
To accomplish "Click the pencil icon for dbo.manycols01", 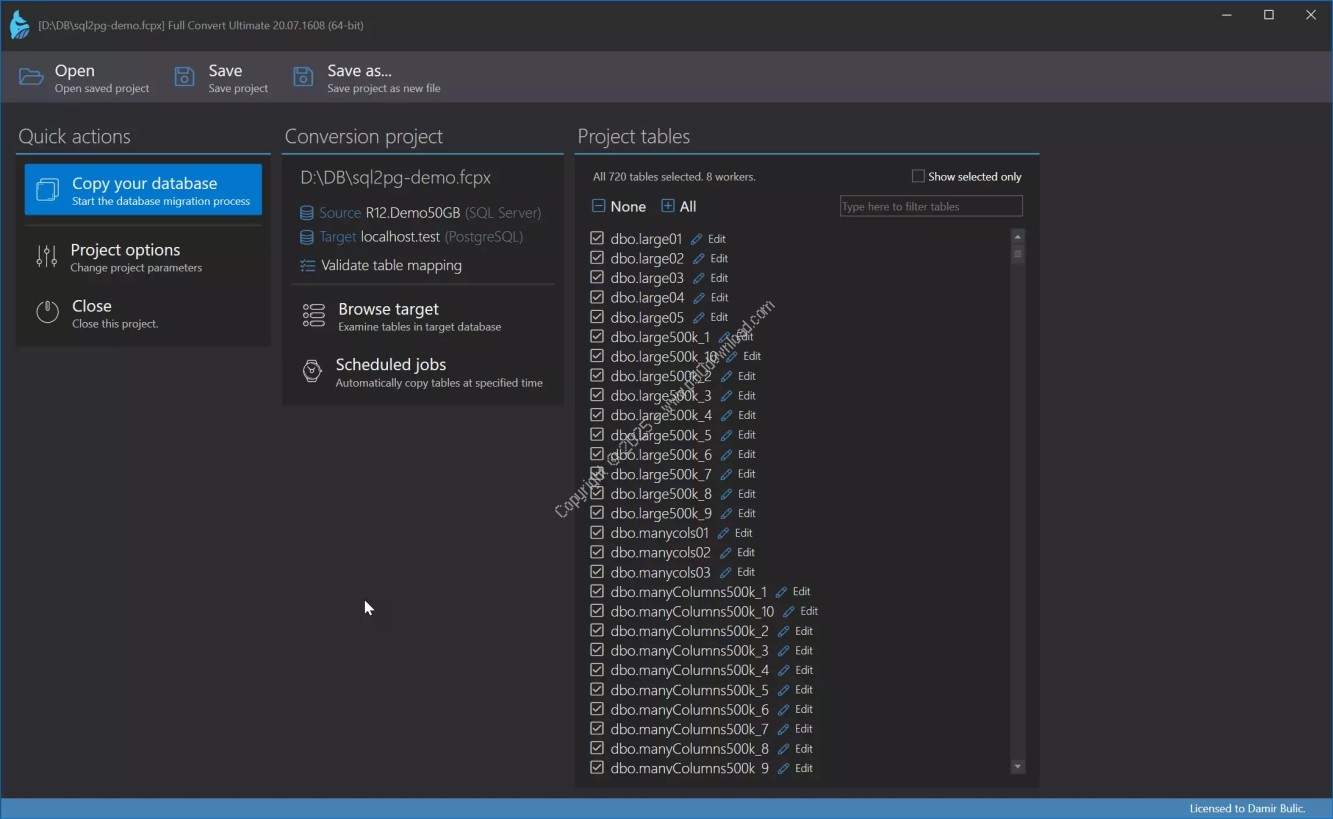I will pyautogui.click(x=723, y=533).
